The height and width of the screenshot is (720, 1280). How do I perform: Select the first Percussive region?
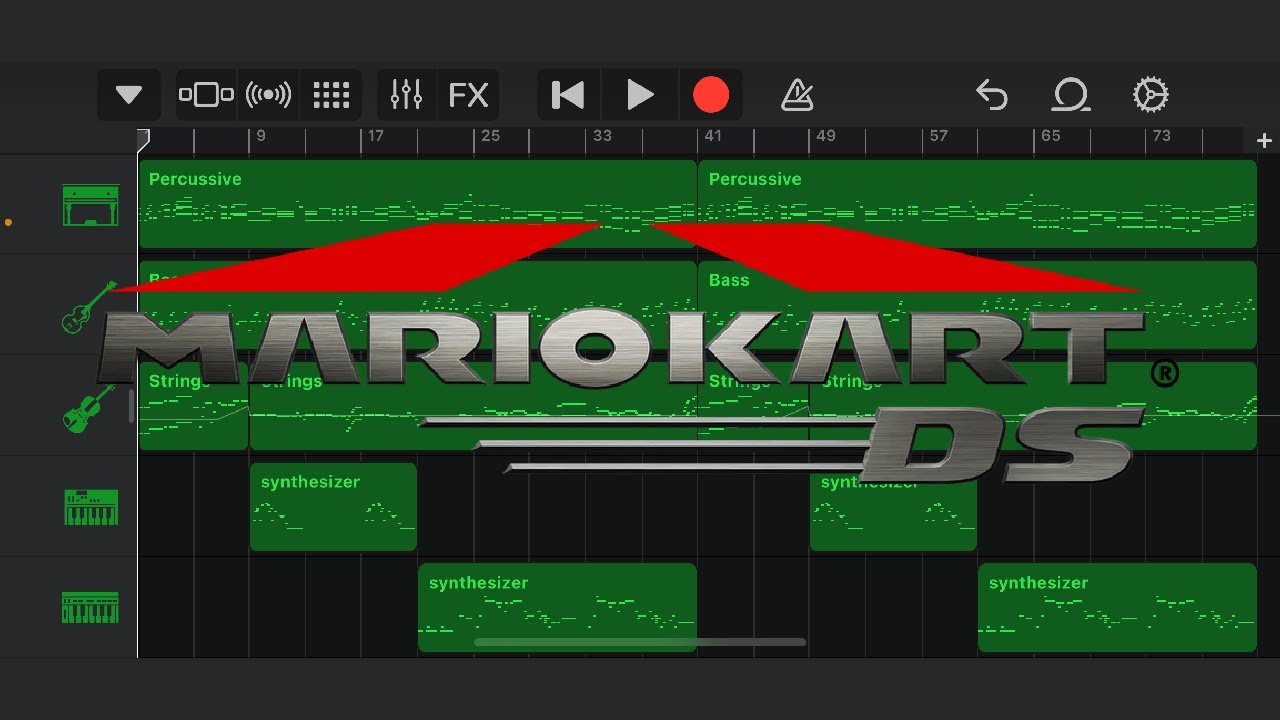(417, 204)
